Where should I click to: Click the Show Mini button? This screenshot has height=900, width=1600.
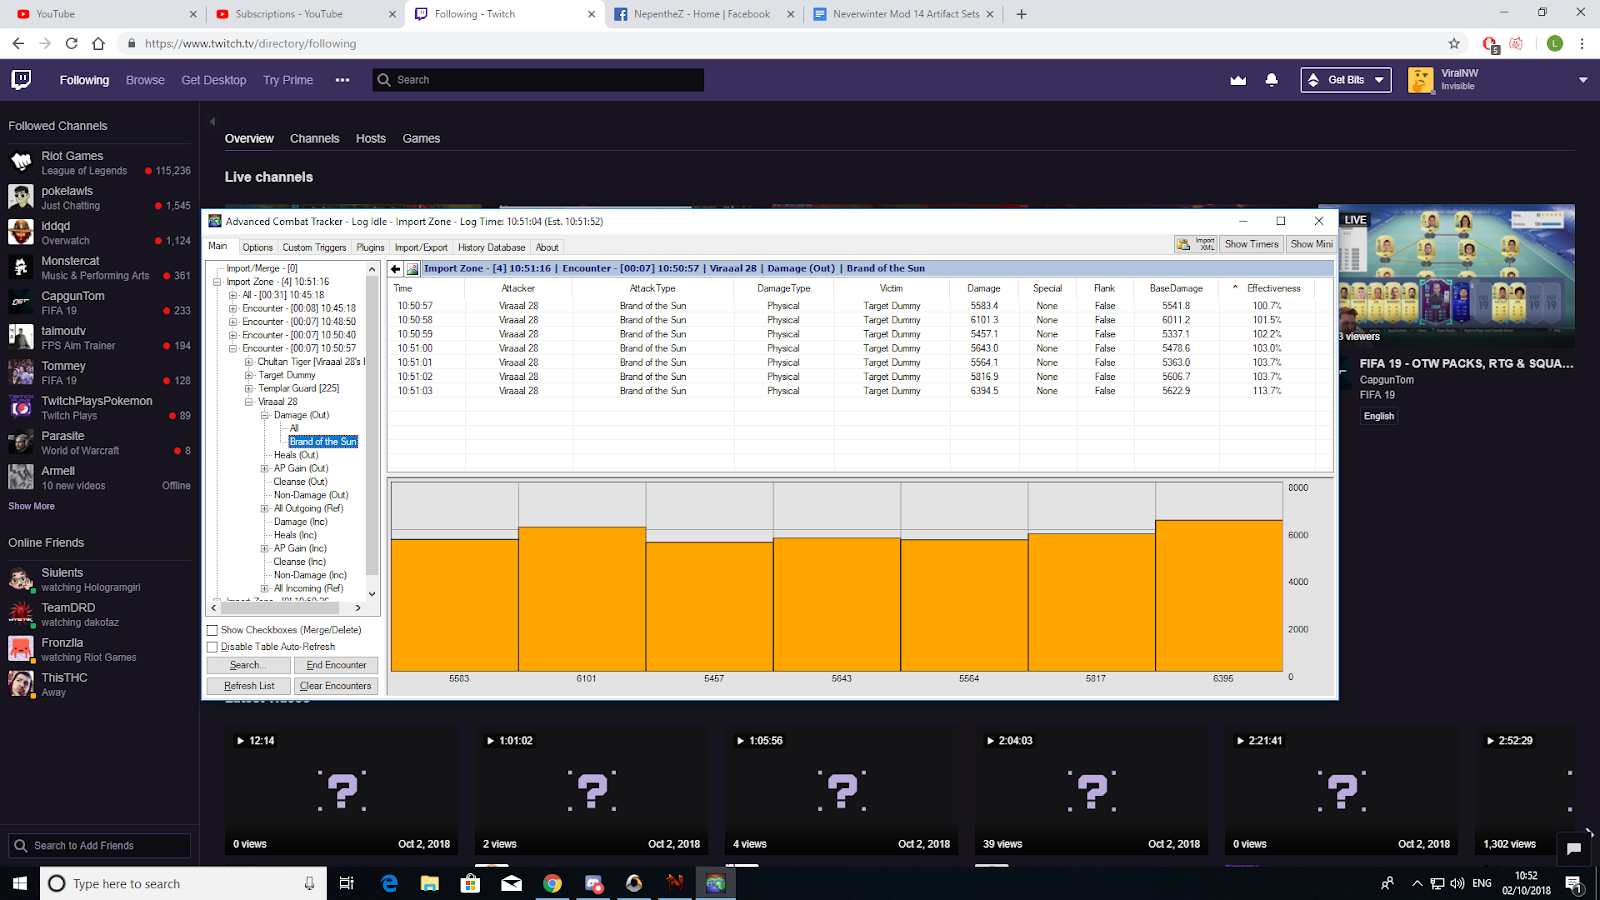coord(1311,244)
